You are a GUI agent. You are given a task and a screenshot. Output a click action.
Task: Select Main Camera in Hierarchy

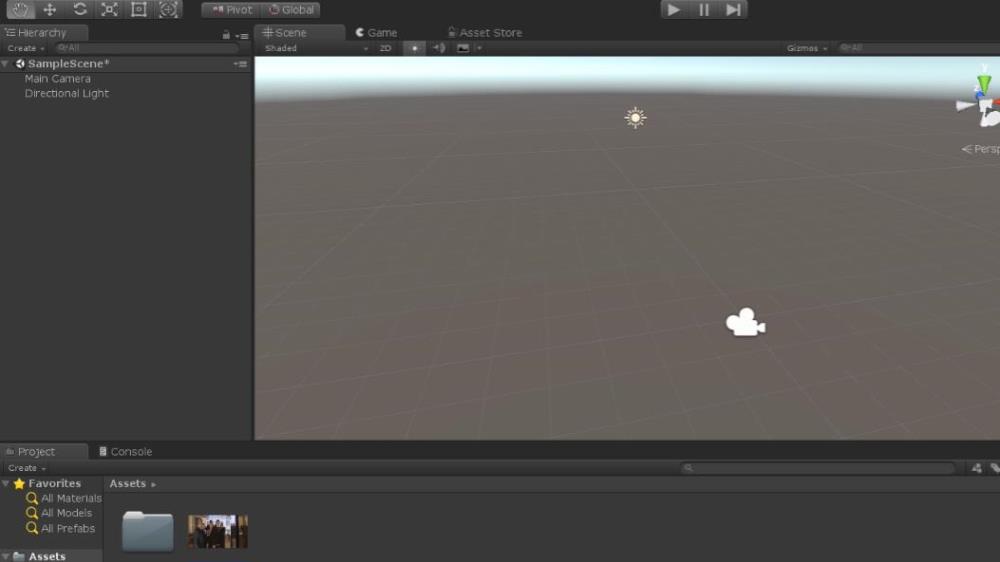tap(57, 78)
